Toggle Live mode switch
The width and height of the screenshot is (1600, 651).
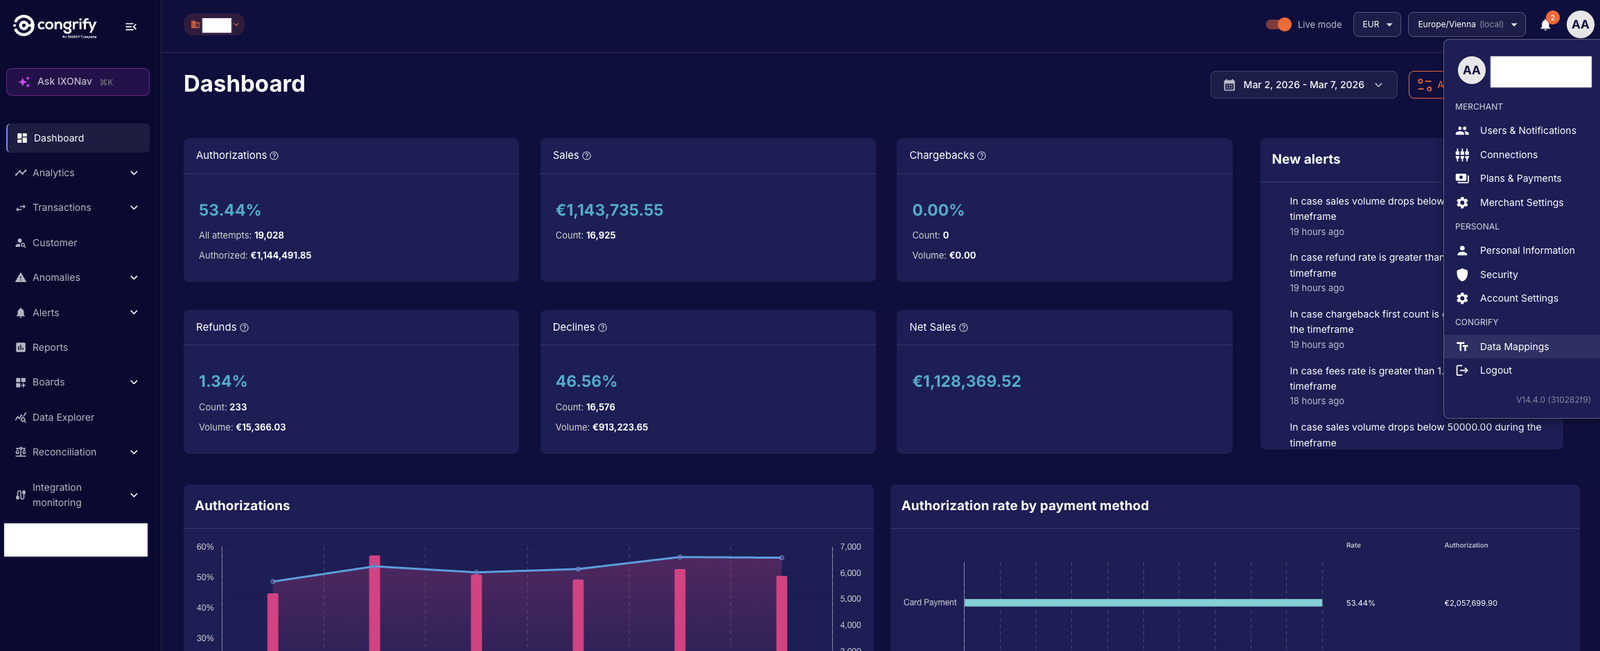[1278, 24]
